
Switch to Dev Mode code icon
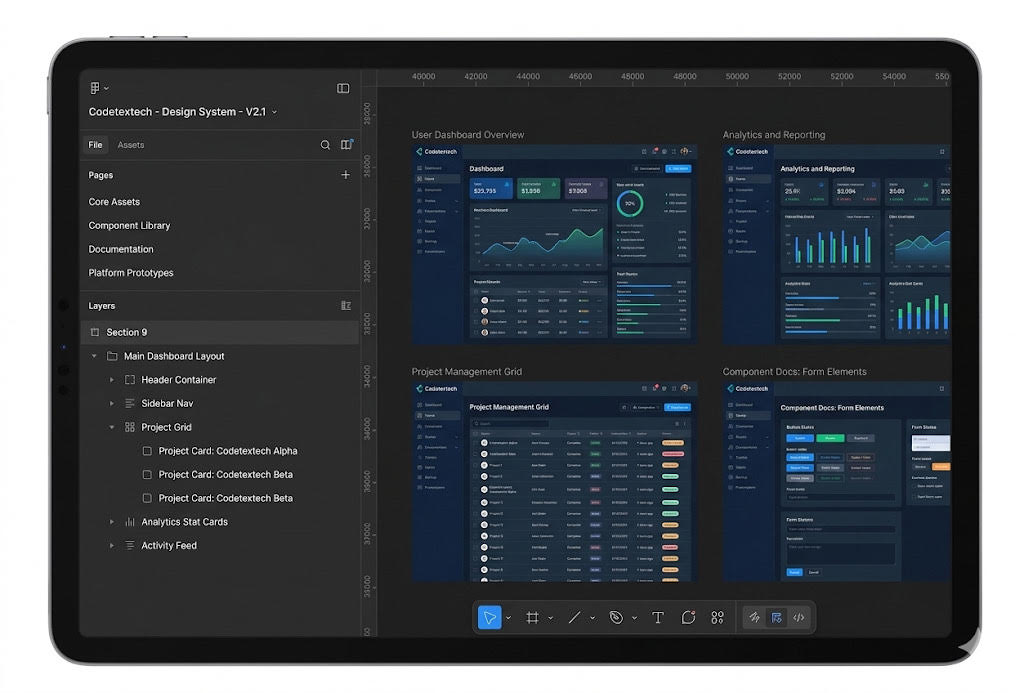(x=799, y=617)
